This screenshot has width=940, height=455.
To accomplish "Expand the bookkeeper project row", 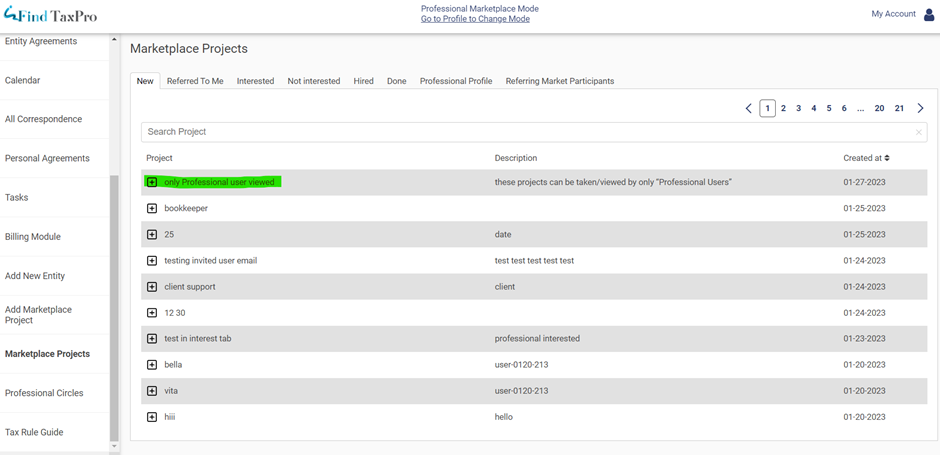I will pyautogui.click(x=152, y=209).
